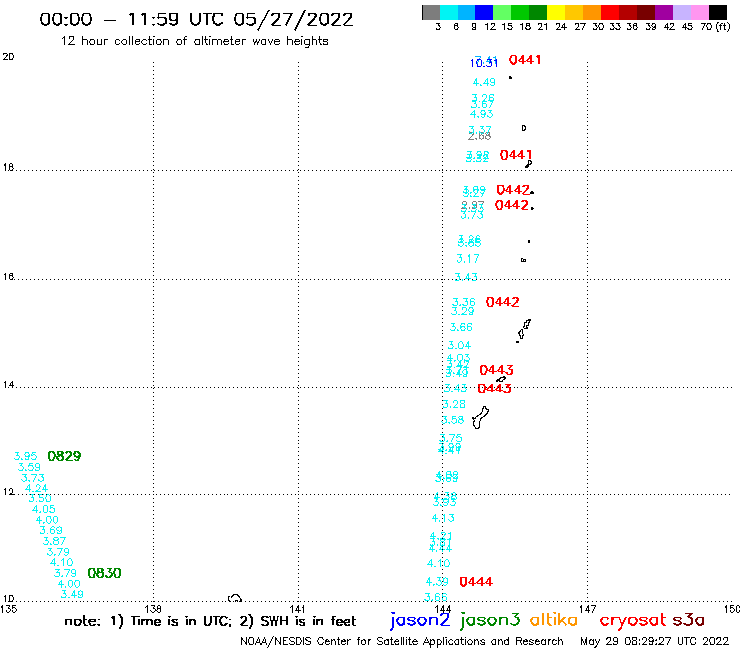Click the '4.49' wave height value
This screenshot has height=650, width=740.
click(484, 82)
